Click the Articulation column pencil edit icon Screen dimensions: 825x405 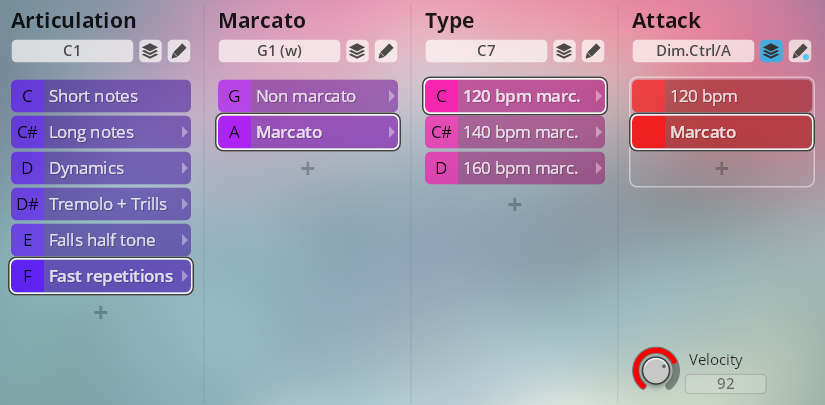pyautogui.click(x=178, y=51)
